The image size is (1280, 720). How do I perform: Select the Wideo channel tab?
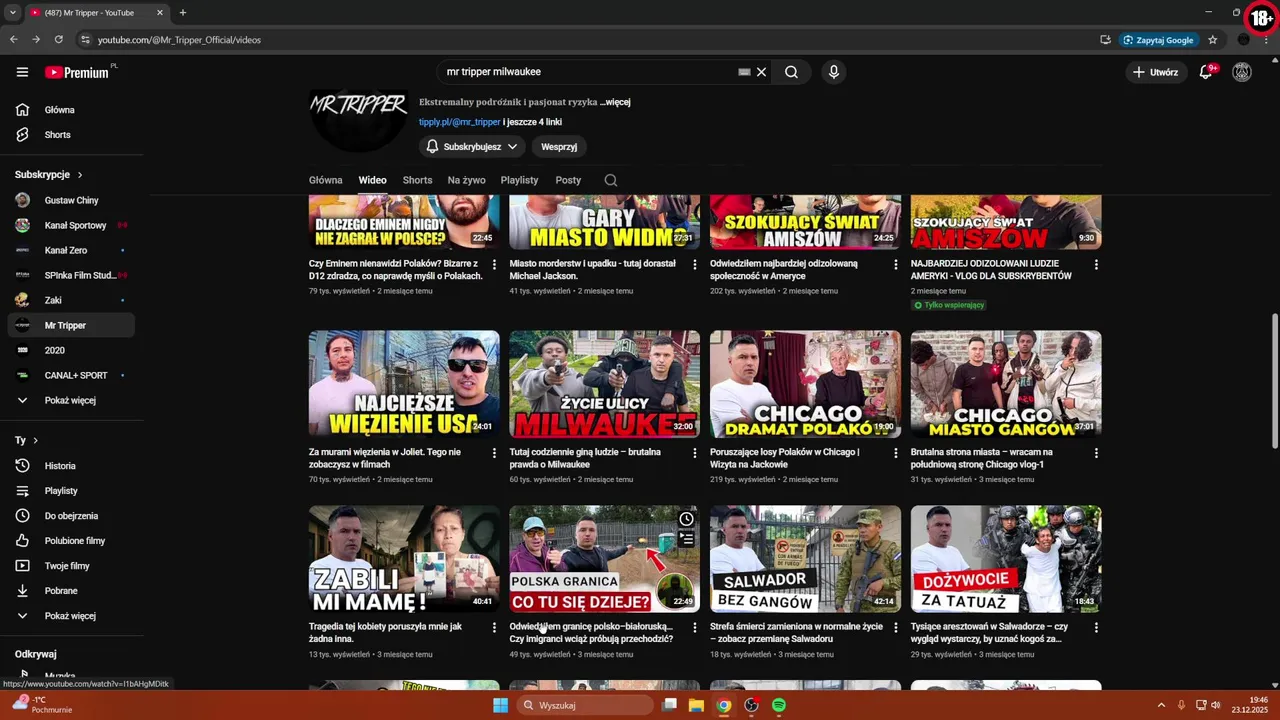(x=372, y=180)
